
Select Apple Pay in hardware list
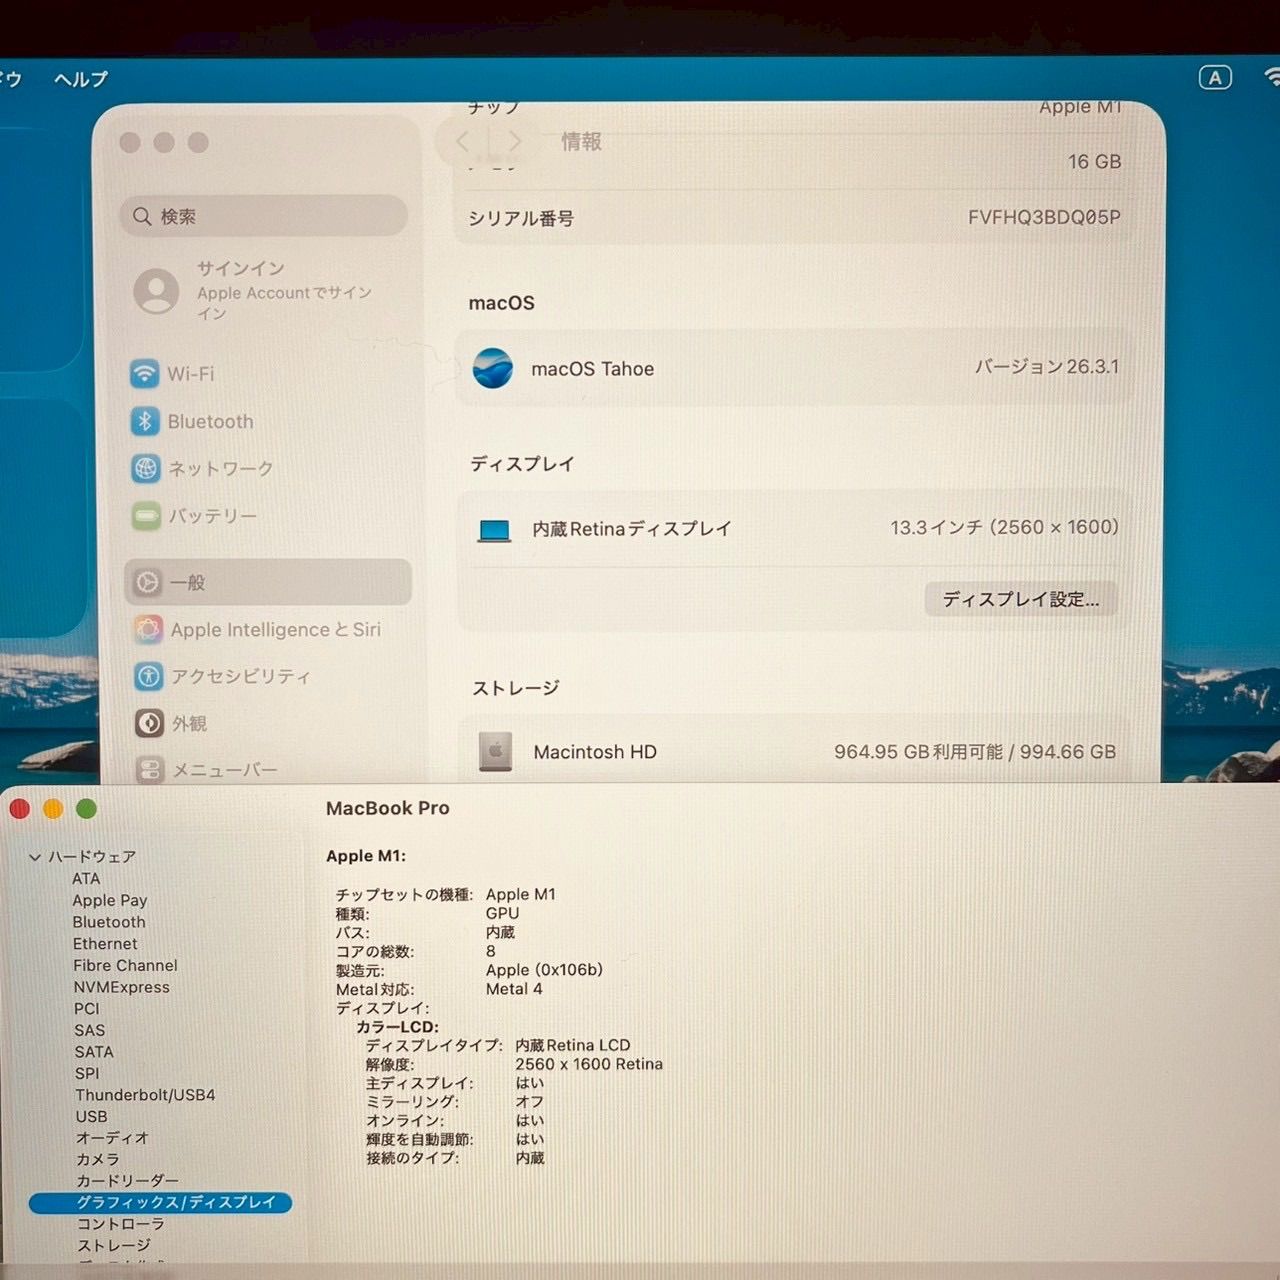click(110, 900)
